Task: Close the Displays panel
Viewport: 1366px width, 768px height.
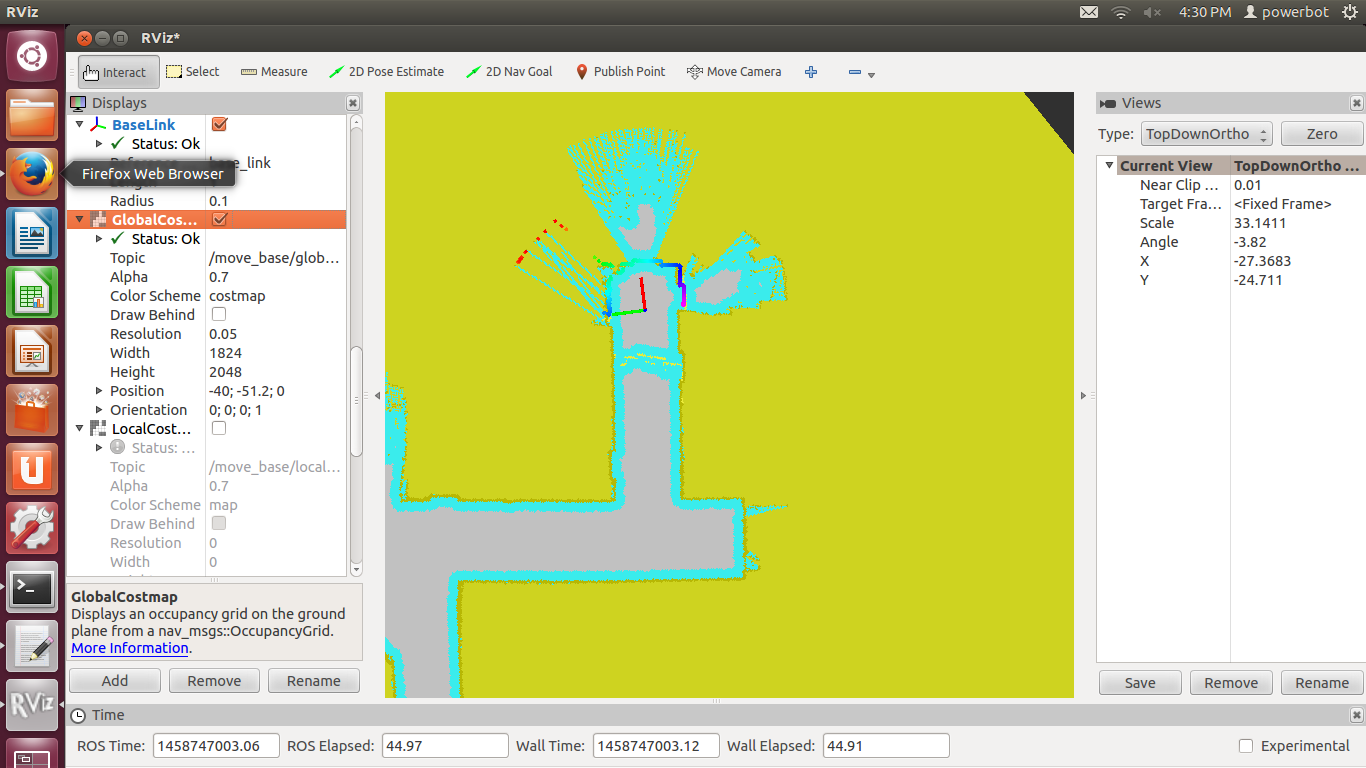Action: (353, 103)
